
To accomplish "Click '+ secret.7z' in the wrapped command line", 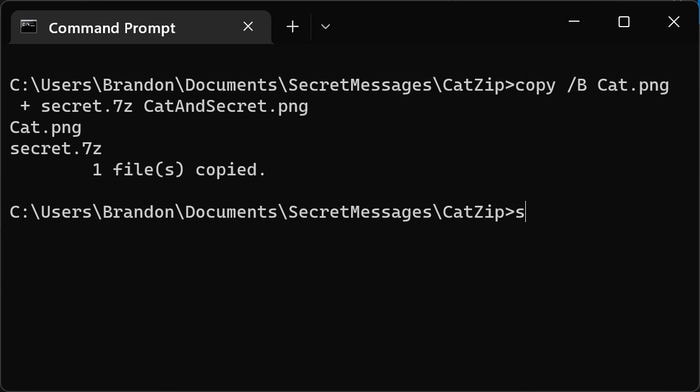I will tap(76, 107).
